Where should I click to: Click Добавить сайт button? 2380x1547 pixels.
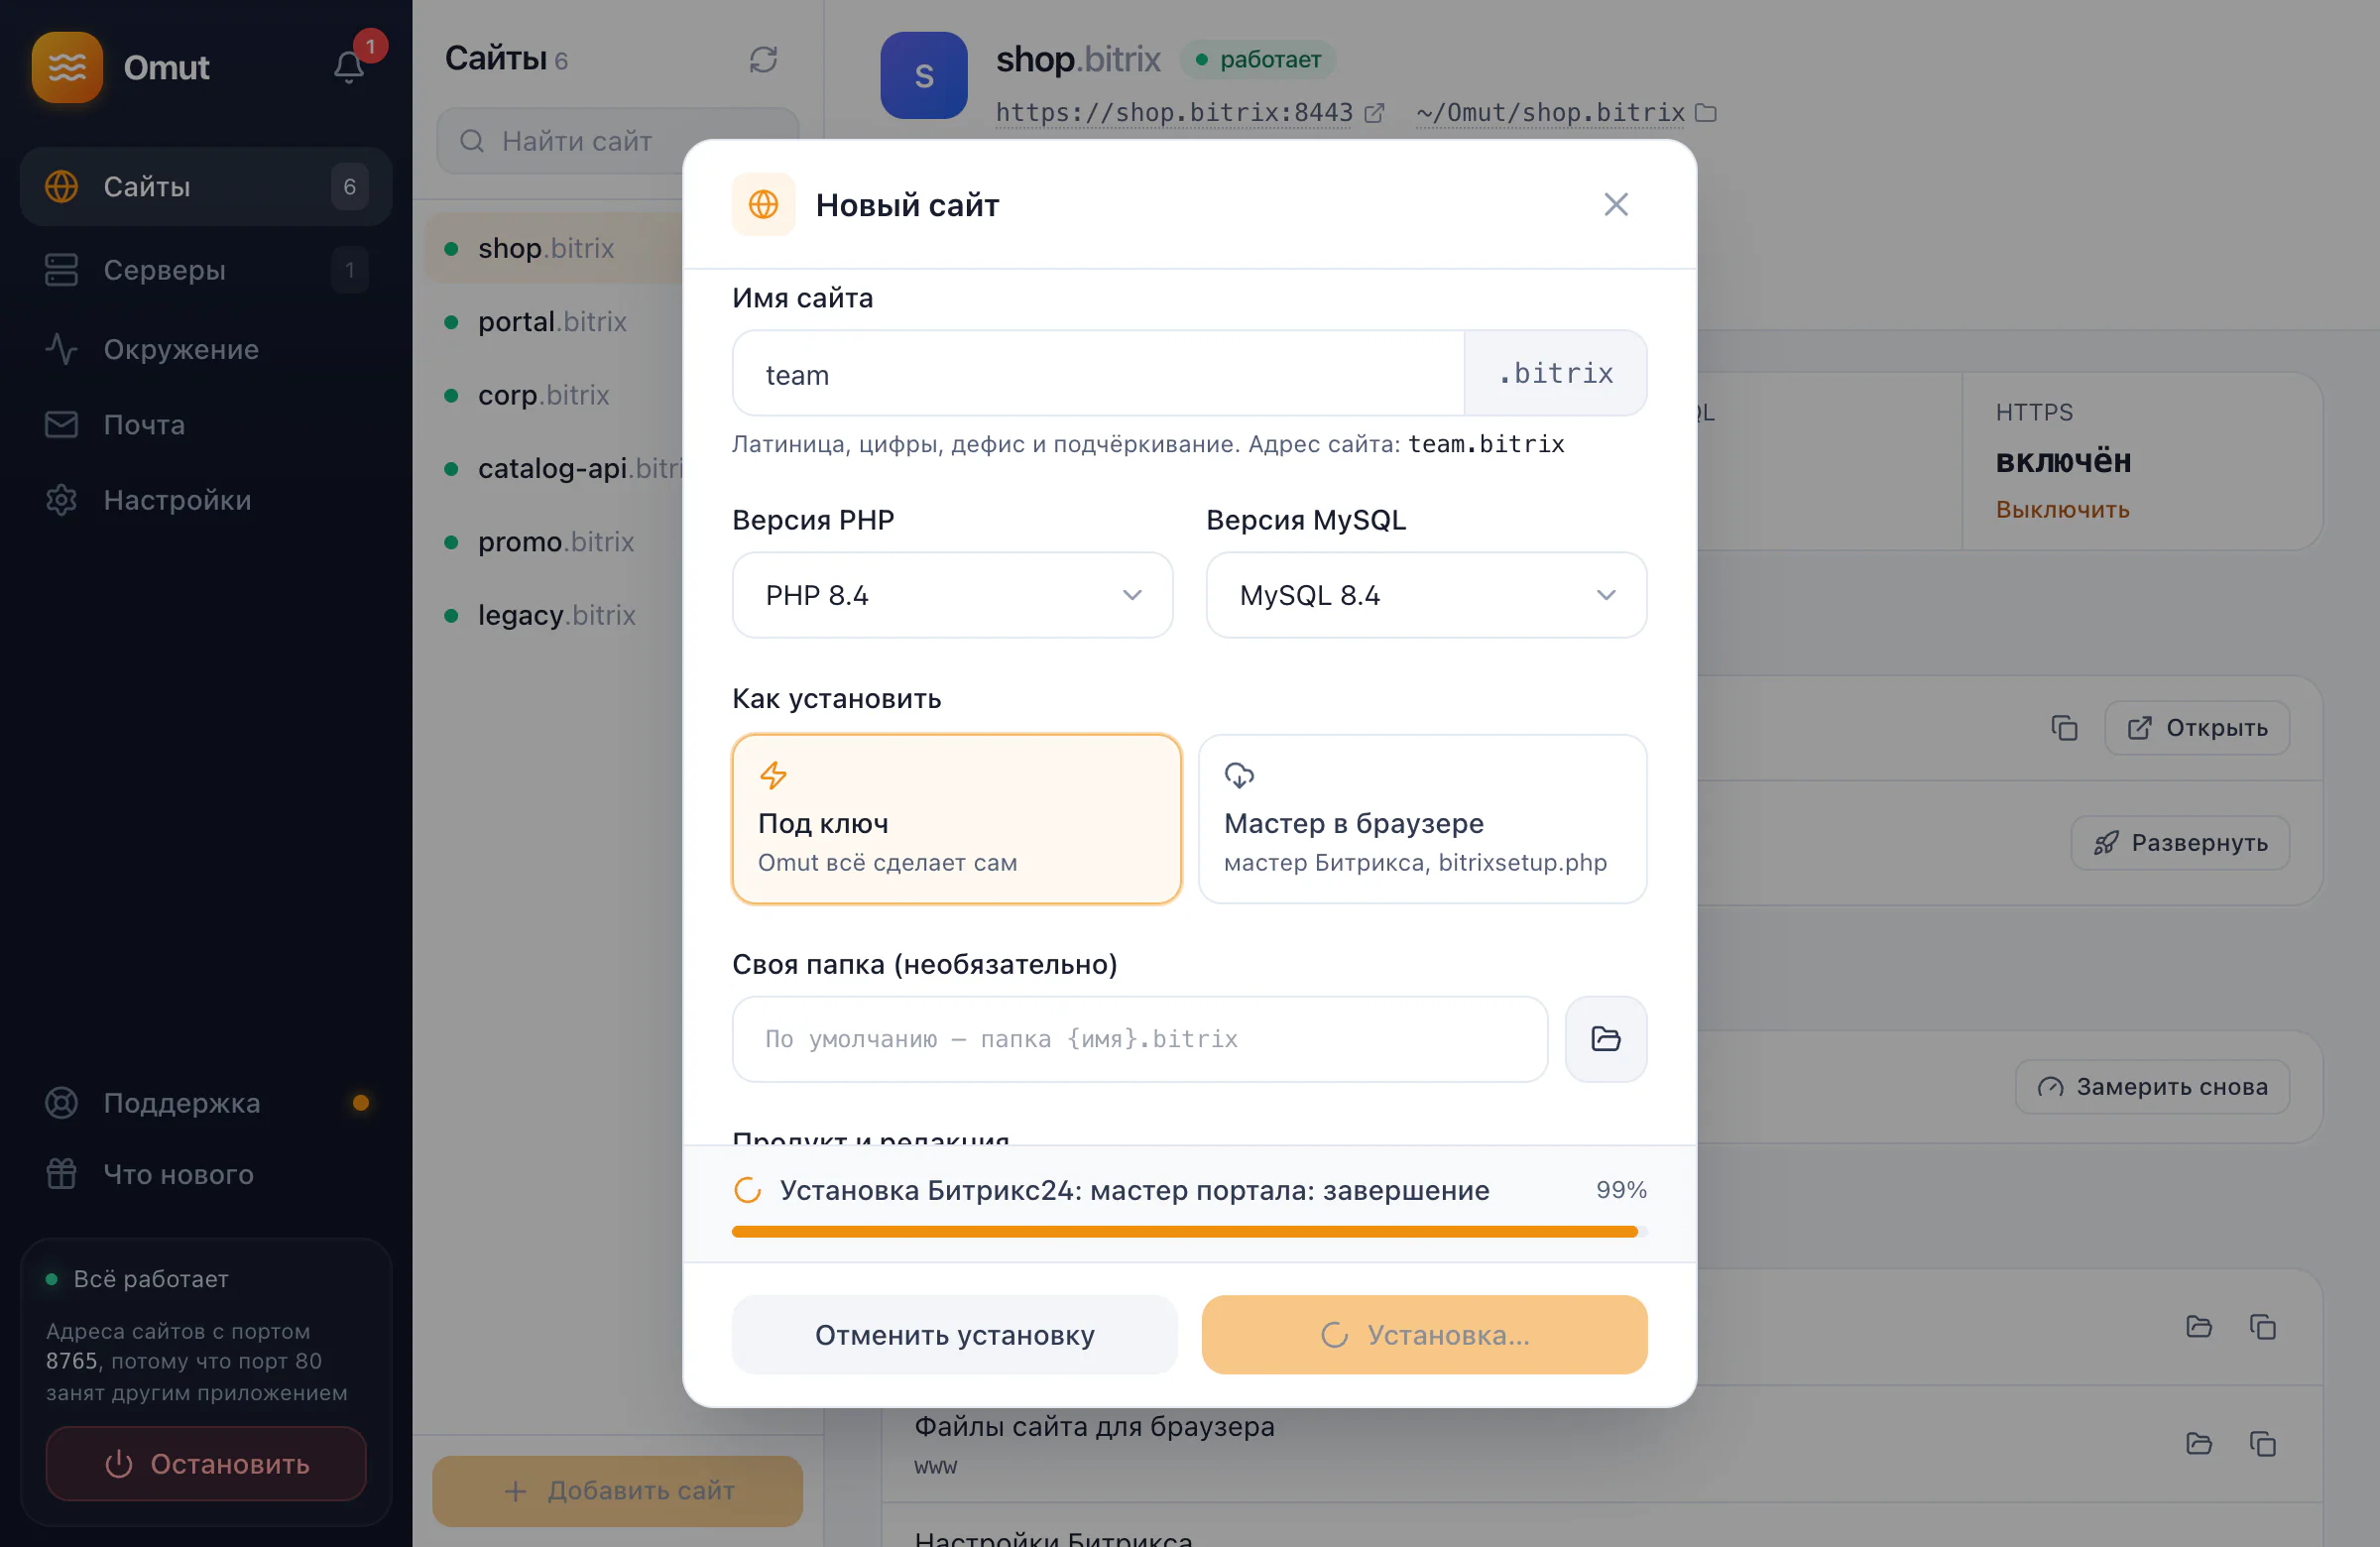pyautogui.click(x=617, y=1490)
